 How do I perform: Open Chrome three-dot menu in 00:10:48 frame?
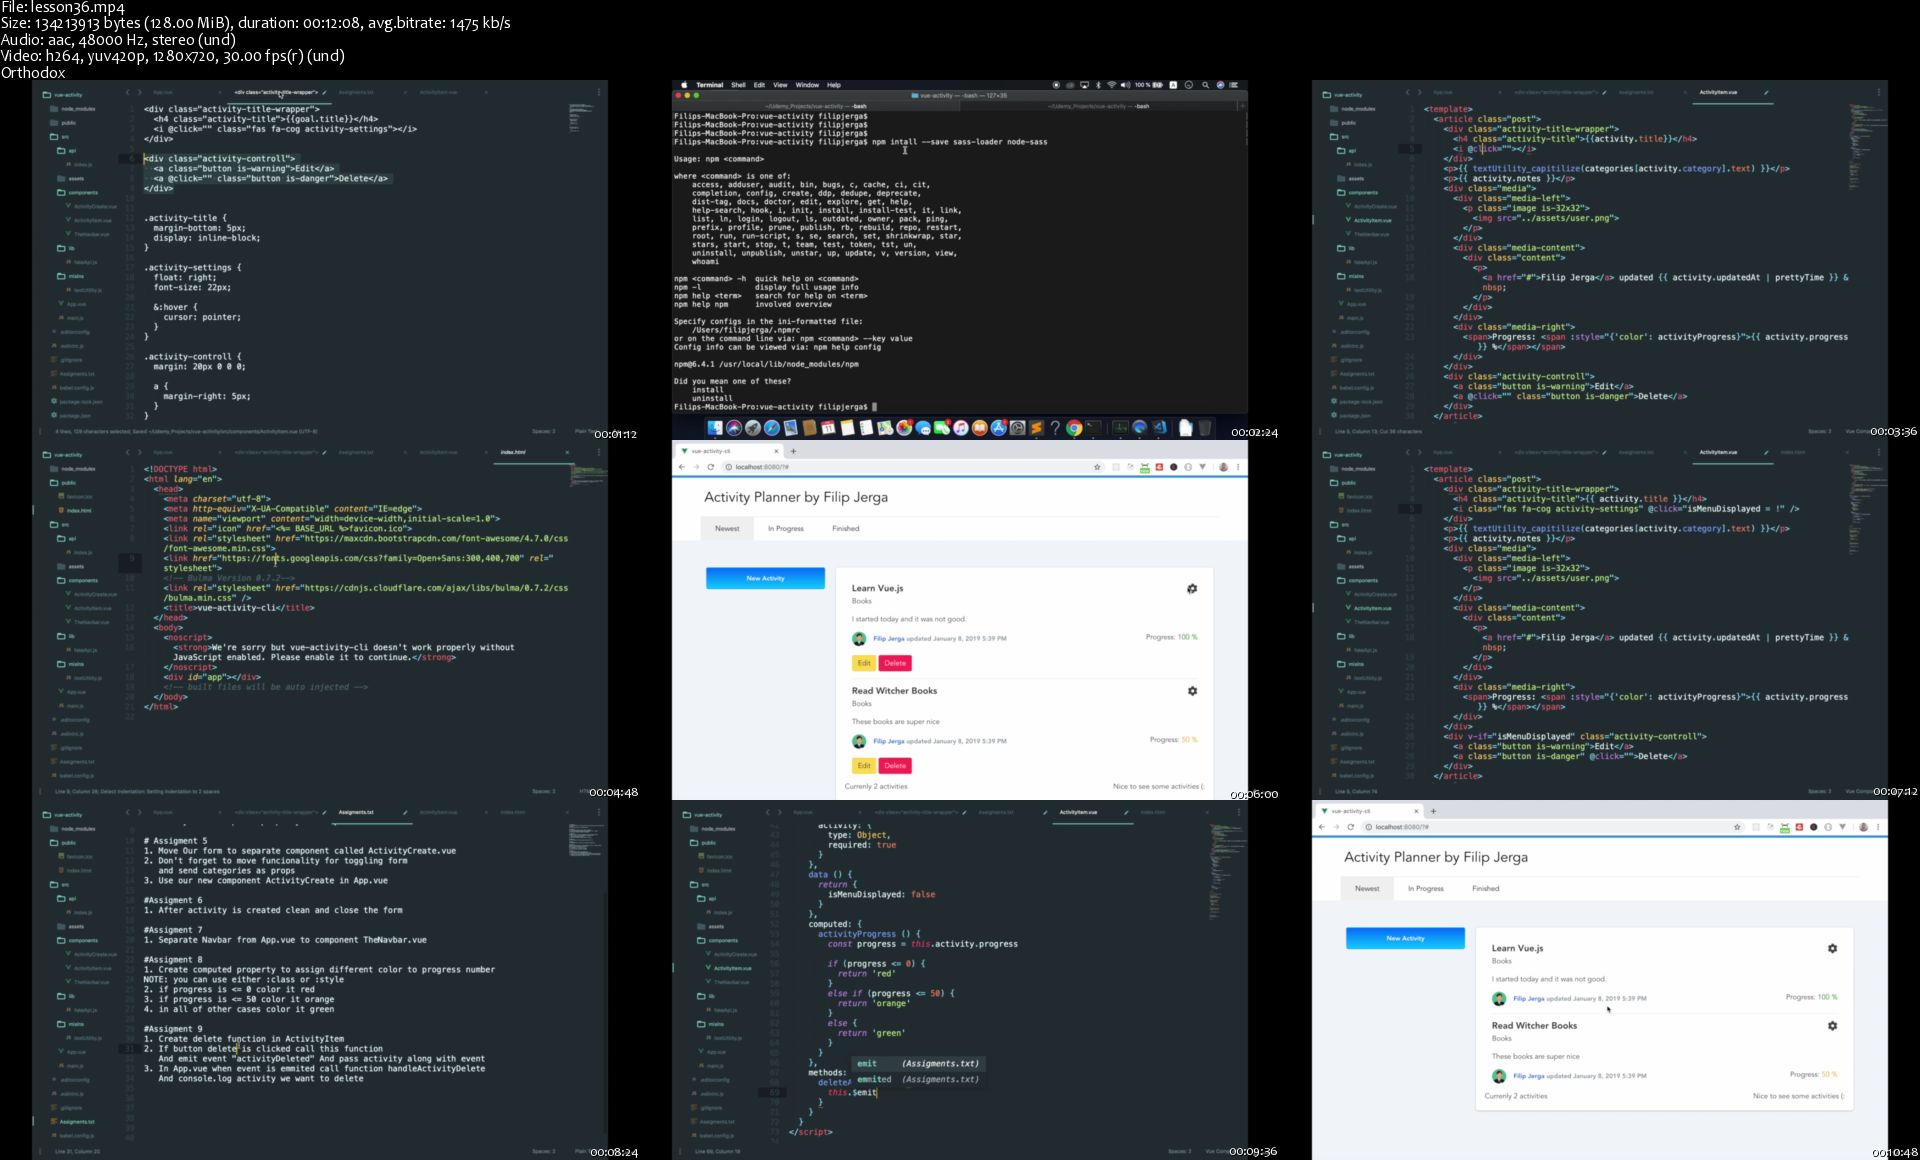click(x=1878, y=827)
